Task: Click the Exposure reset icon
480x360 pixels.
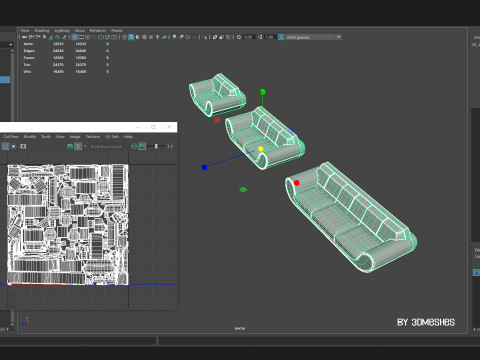Action: click(239, 37)
